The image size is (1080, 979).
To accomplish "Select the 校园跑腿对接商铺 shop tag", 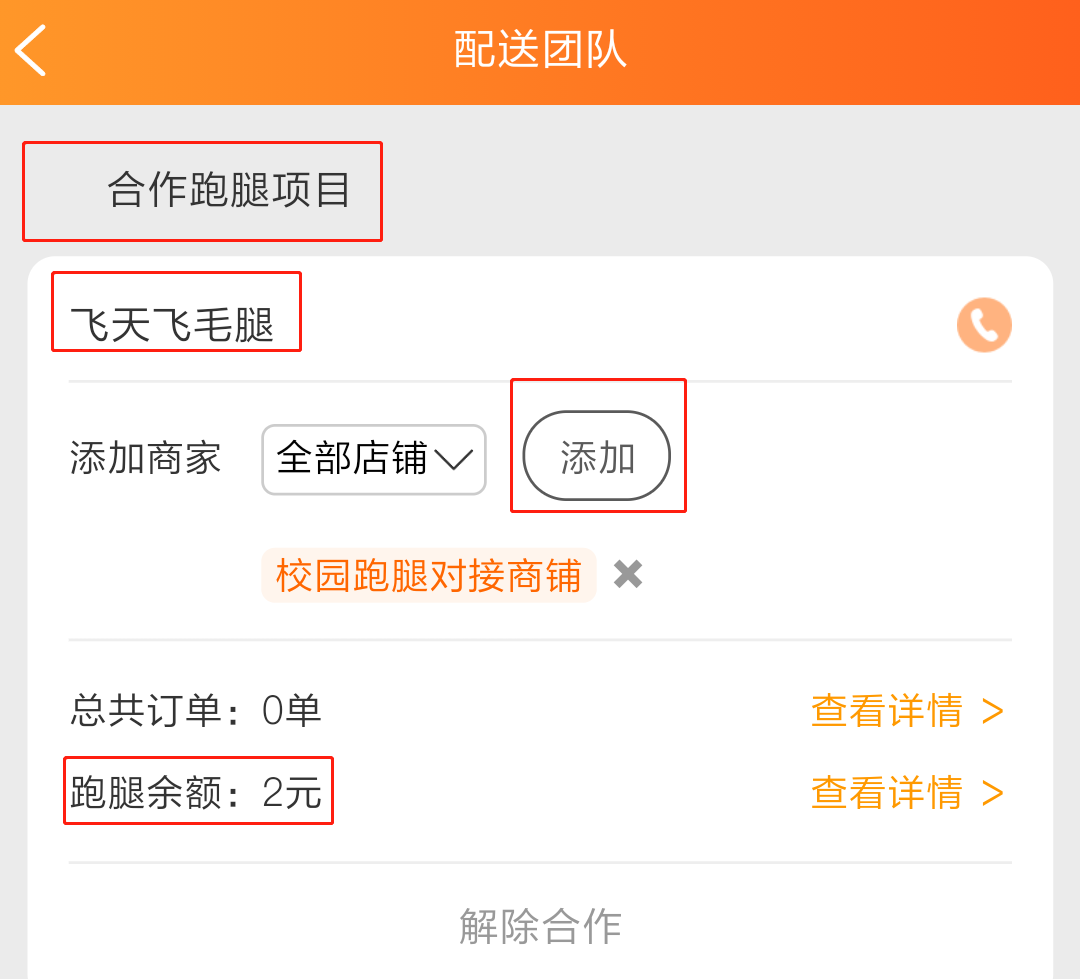I will click(428, 575).
